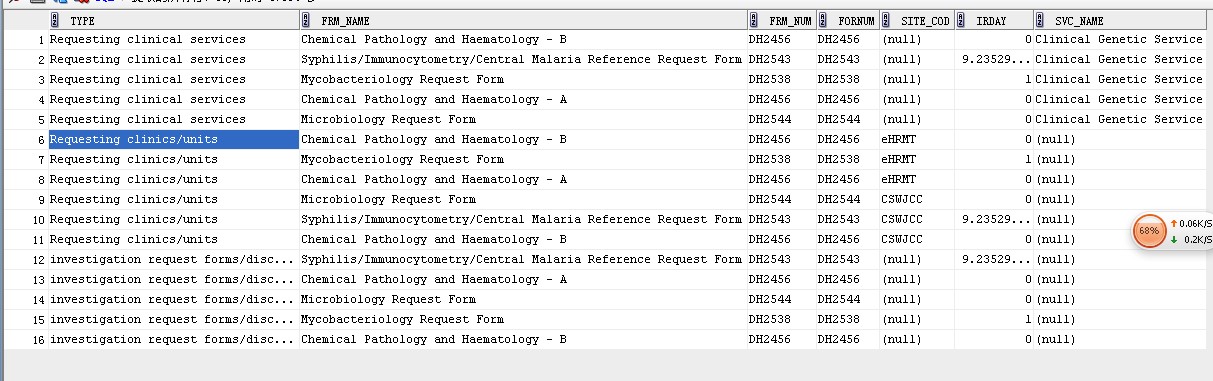Click FORNUM 'DH2544' in row 5
1213x381 pixels.
click(839, 120)
